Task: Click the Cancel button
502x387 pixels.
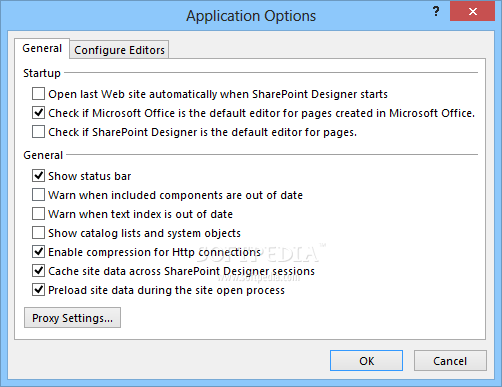Action: (450, 361)
